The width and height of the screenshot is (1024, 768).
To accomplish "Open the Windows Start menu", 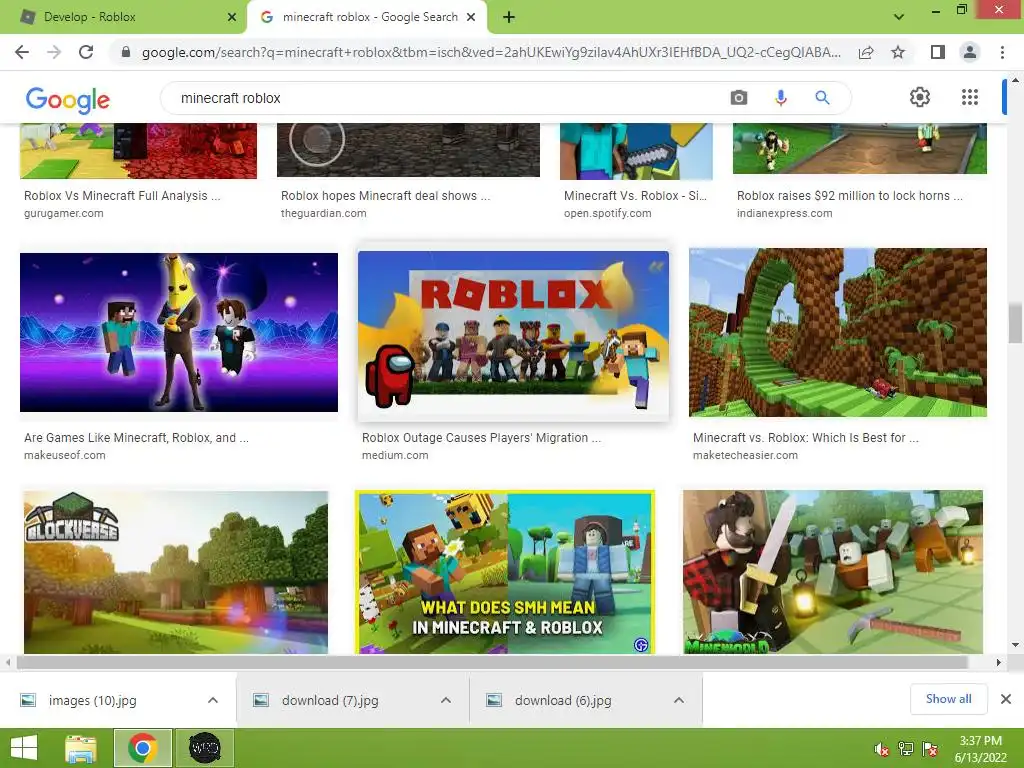I will pyautogui.click(x=24, y=748).
